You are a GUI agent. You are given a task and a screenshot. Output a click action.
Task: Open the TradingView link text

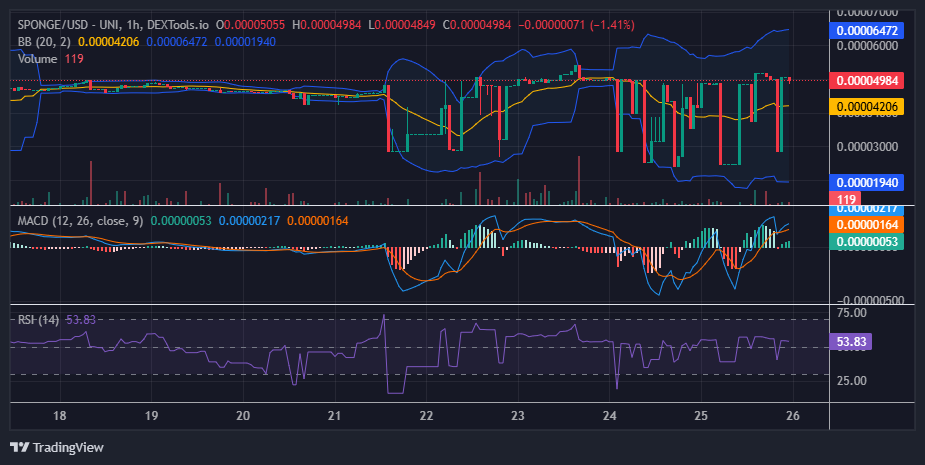[x=68, y=447]
